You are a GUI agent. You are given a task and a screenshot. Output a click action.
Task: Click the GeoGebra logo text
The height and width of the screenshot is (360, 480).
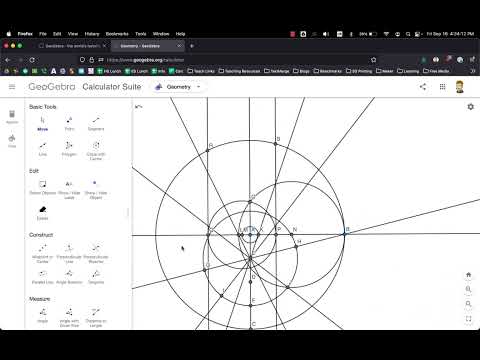coord(52,87)
